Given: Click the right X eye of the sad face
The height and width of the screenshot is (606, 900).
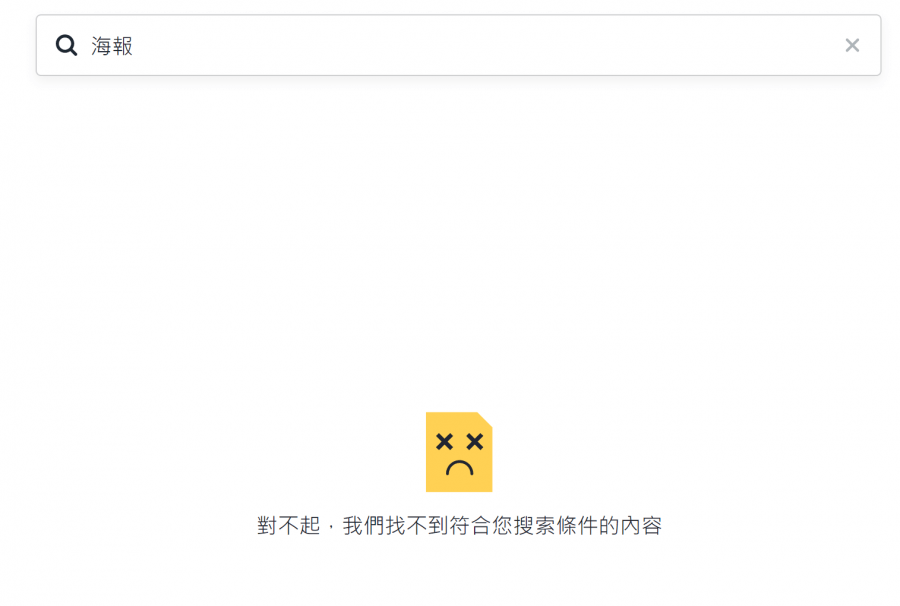Looking at the screenshot, I should [475, 441].
